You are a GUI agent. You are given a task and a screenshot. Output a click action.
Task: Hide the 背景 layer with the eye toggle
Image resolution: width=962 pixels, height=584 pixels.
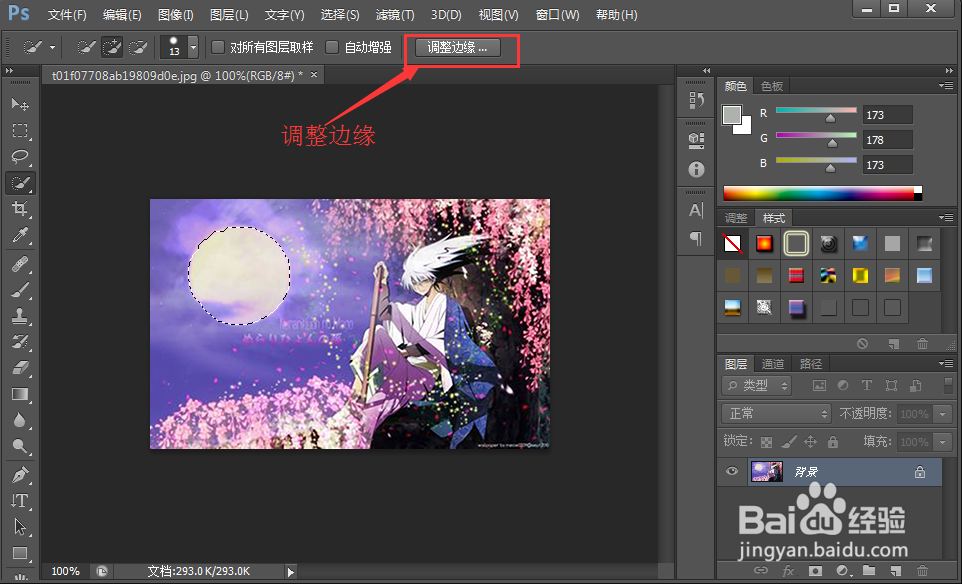tap(731, 471)
